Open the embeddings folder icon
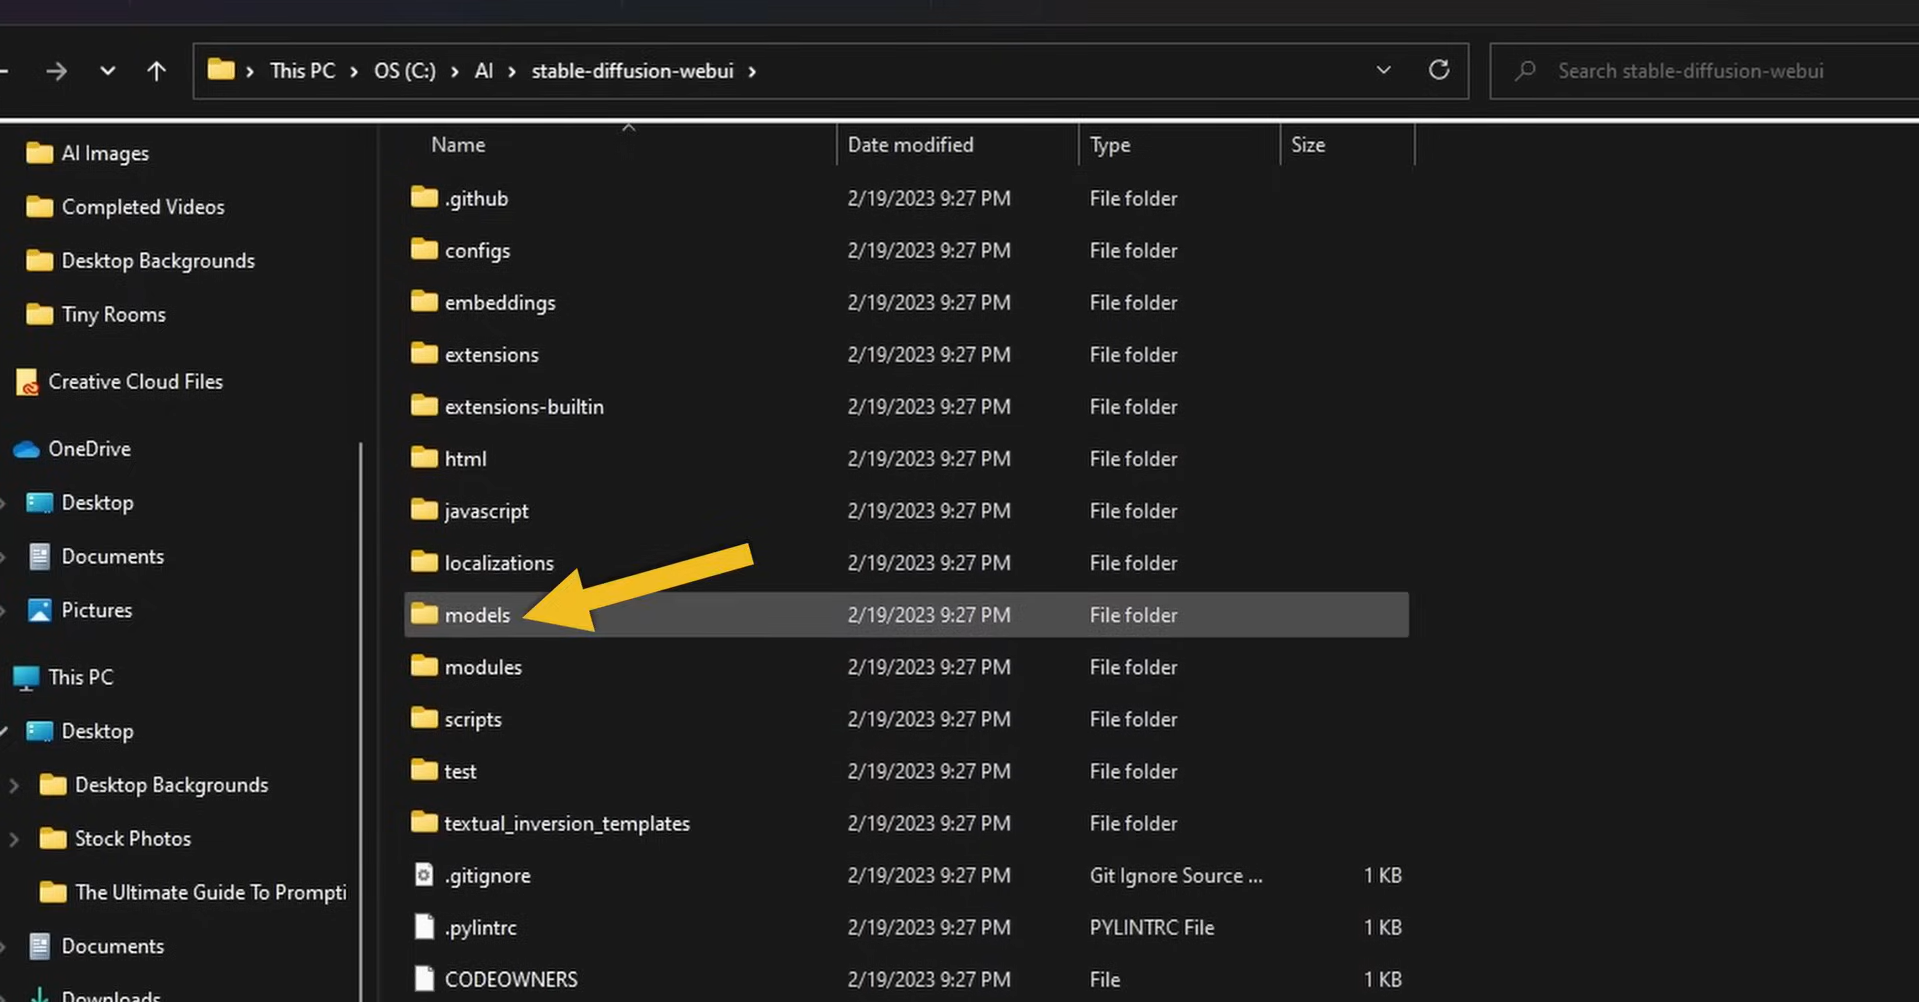 click(x=423, y=302)
